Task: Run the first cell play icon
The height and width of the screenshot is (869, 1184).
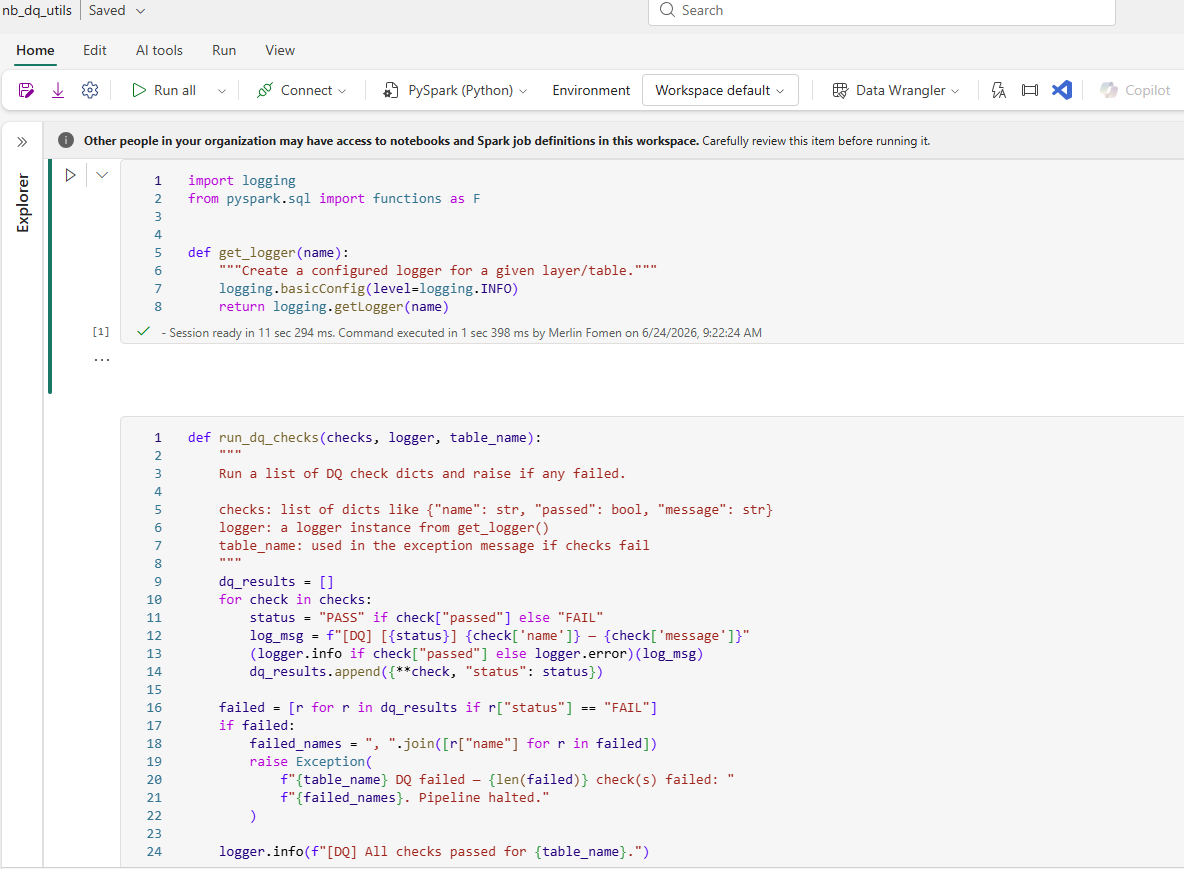Action: (x=70, y=175)
